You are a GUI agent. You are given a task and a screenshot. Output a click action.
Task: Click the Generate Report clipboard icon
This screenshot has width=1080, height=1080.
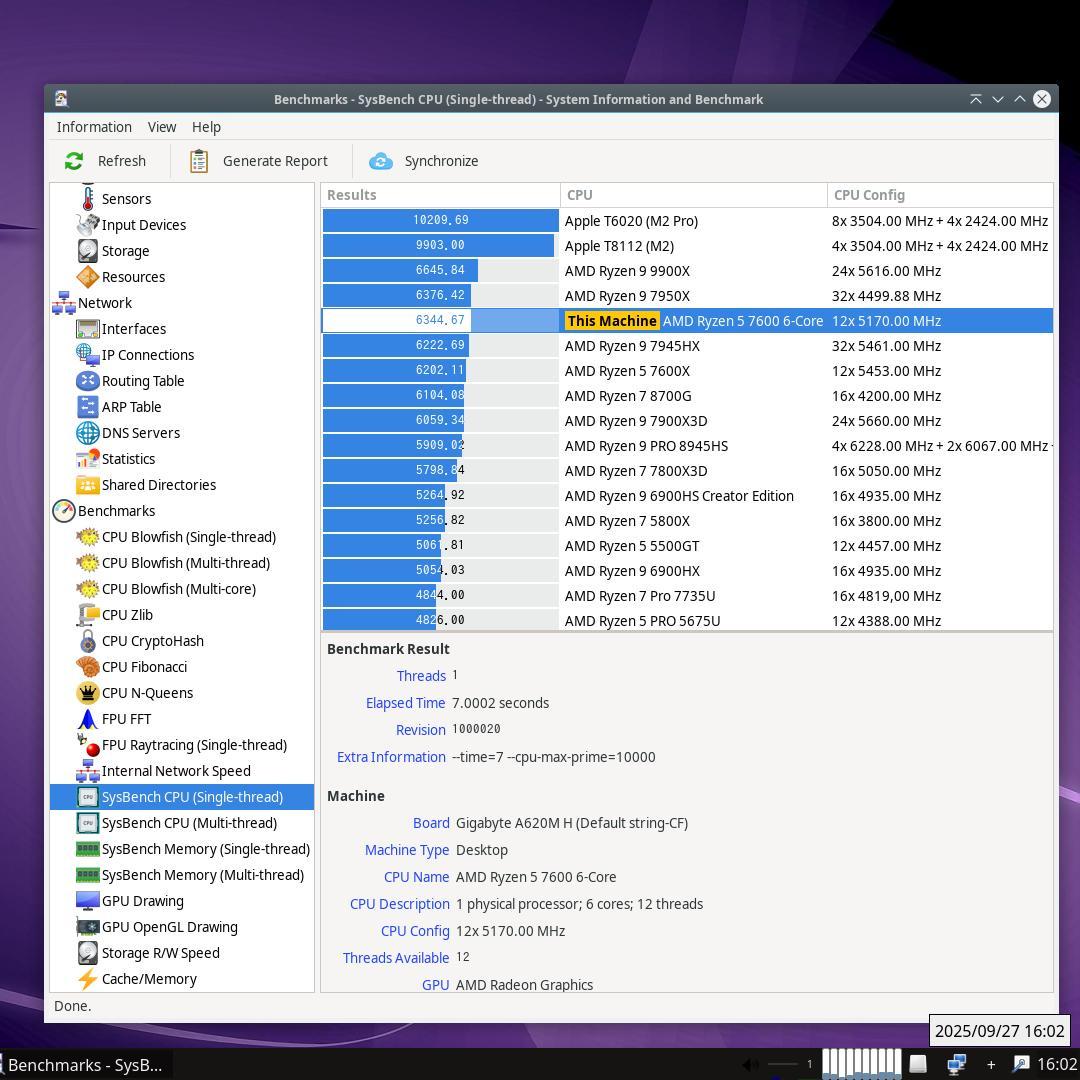pyautogui.click(x=199, y=161)
